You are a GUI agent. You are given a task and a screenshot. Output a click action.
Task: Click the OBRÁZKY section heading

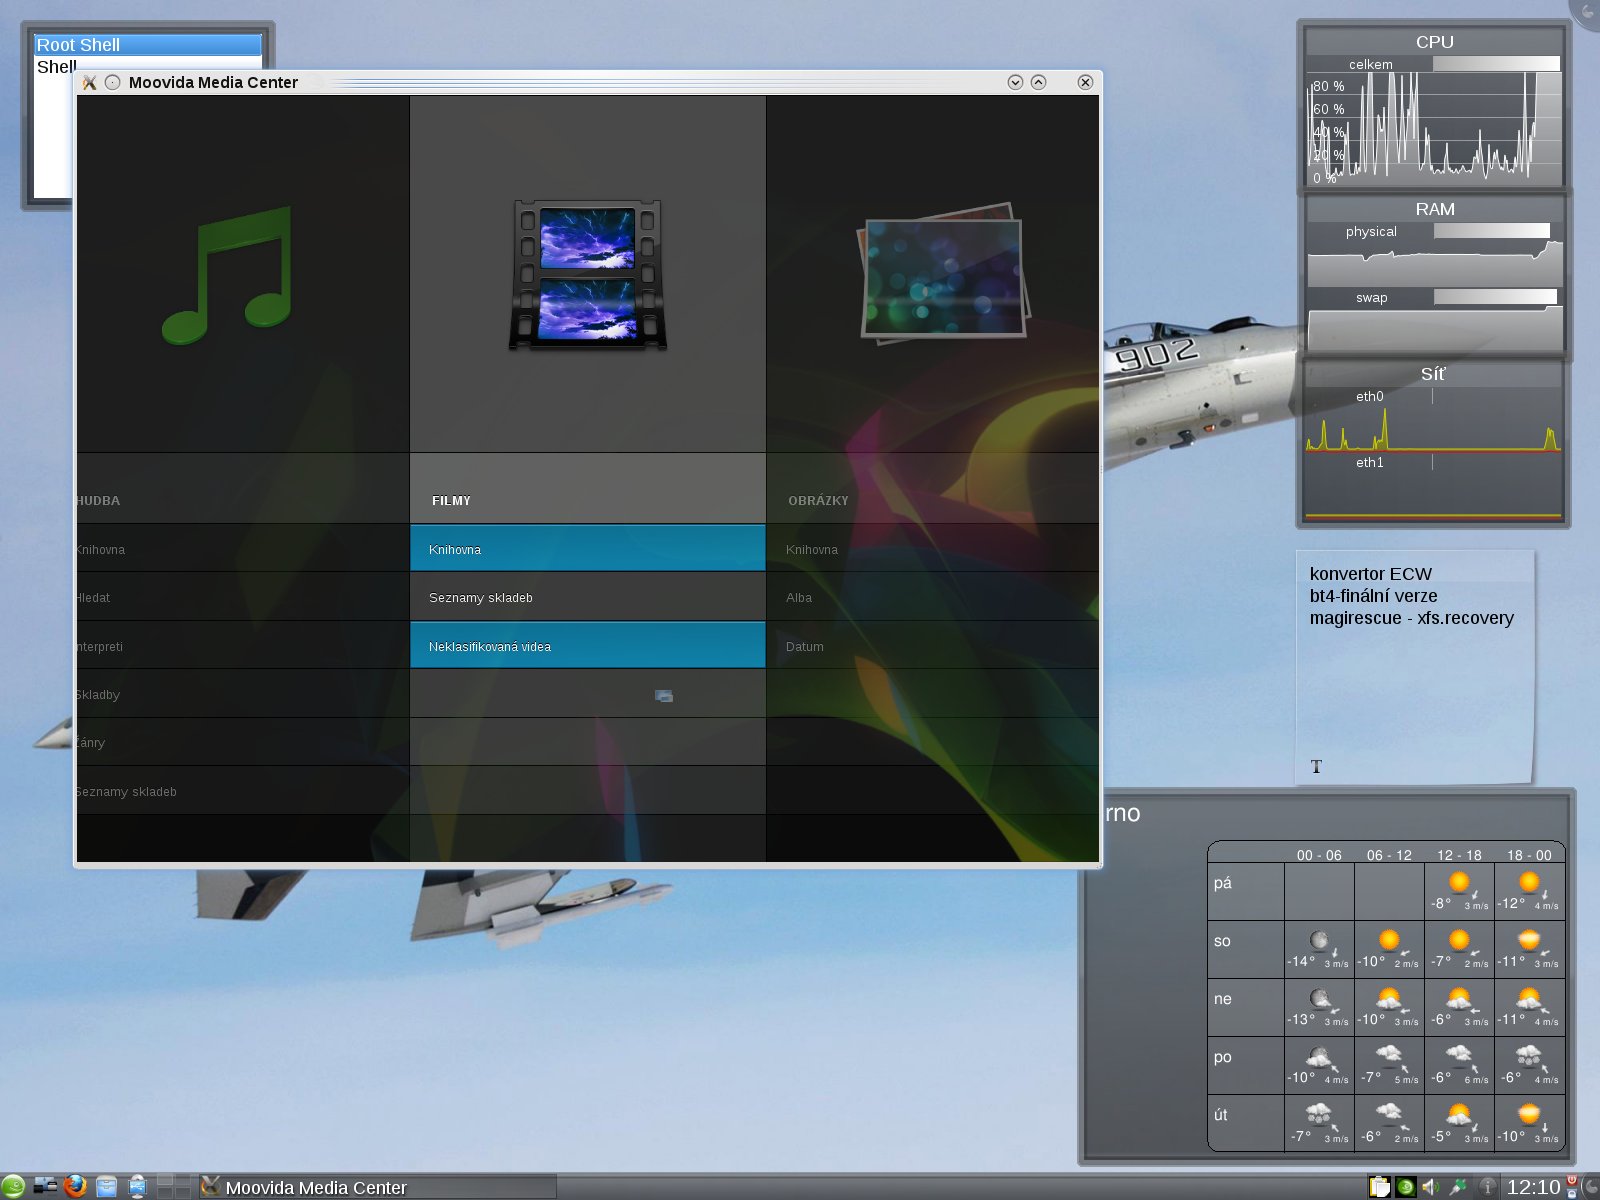[818, 500]
